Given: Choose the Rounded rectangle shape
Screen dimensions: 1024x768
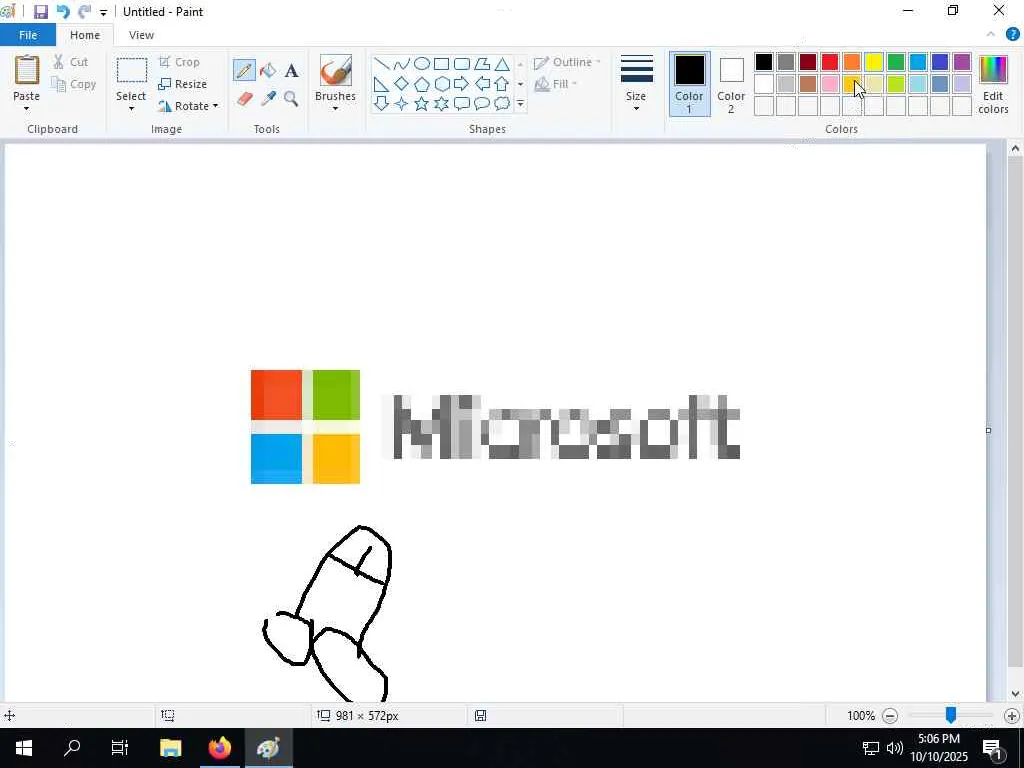Looking at the screenshot, I should point(462,64).
